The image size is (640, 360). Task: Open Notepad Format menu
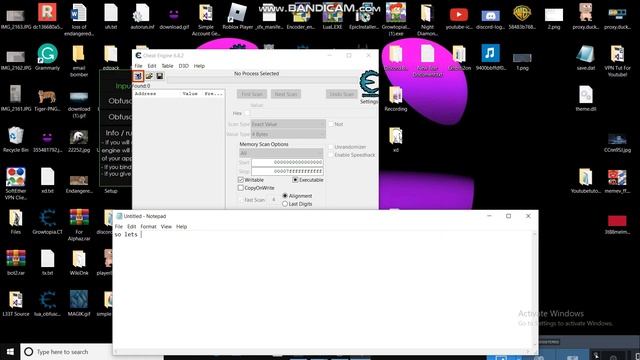click(149, 227)
